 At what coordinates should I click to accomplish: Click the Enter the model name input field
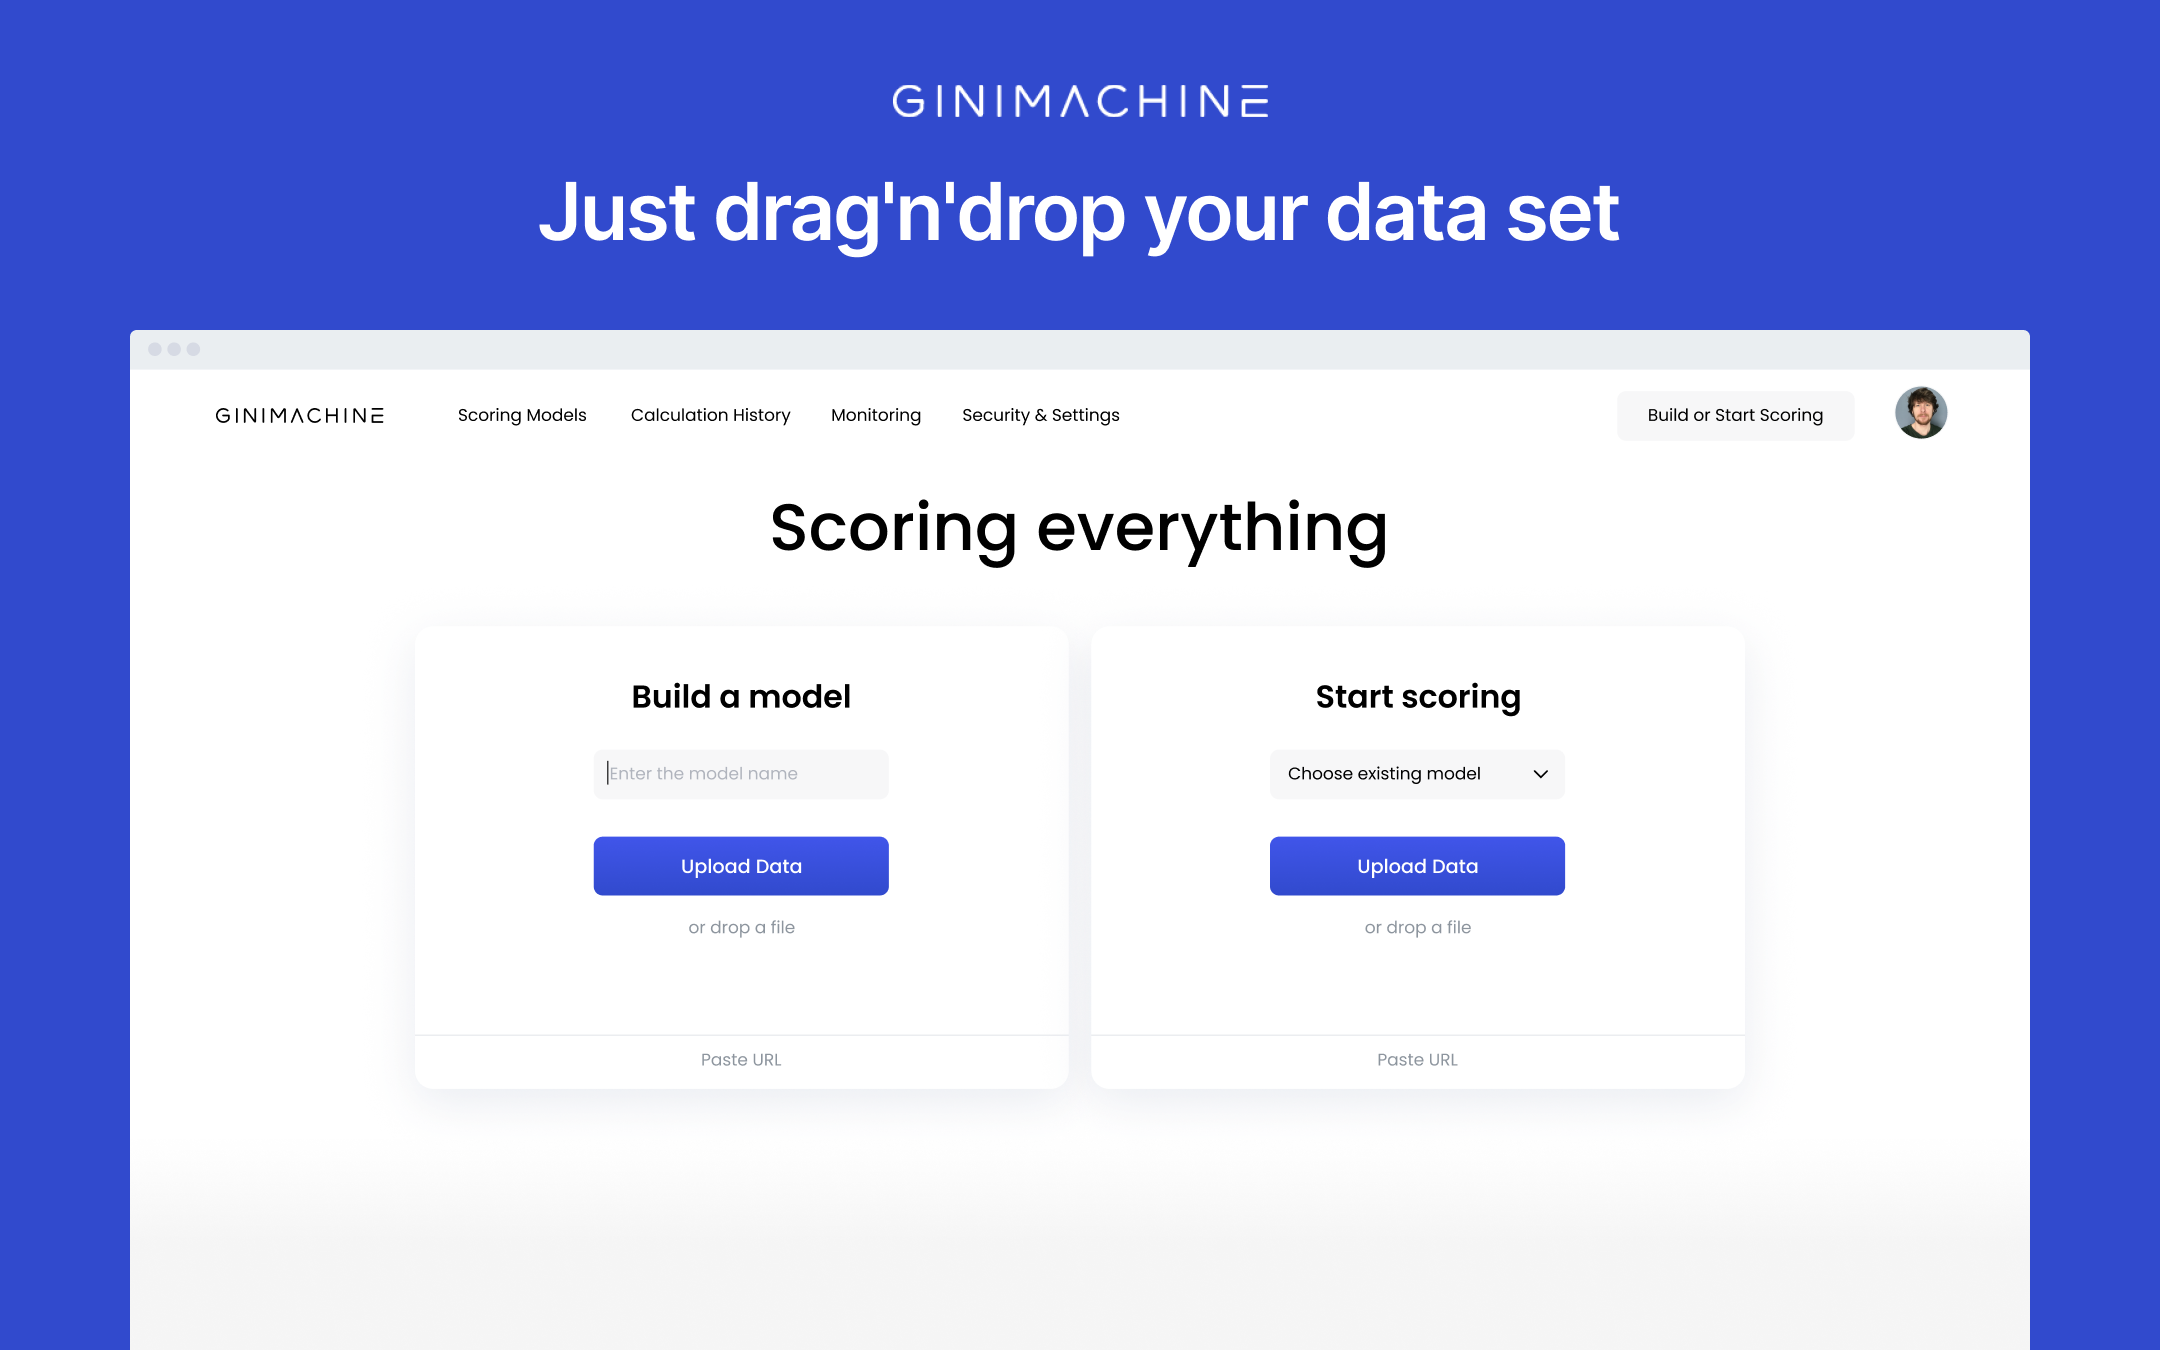click(x=740, y=773)
